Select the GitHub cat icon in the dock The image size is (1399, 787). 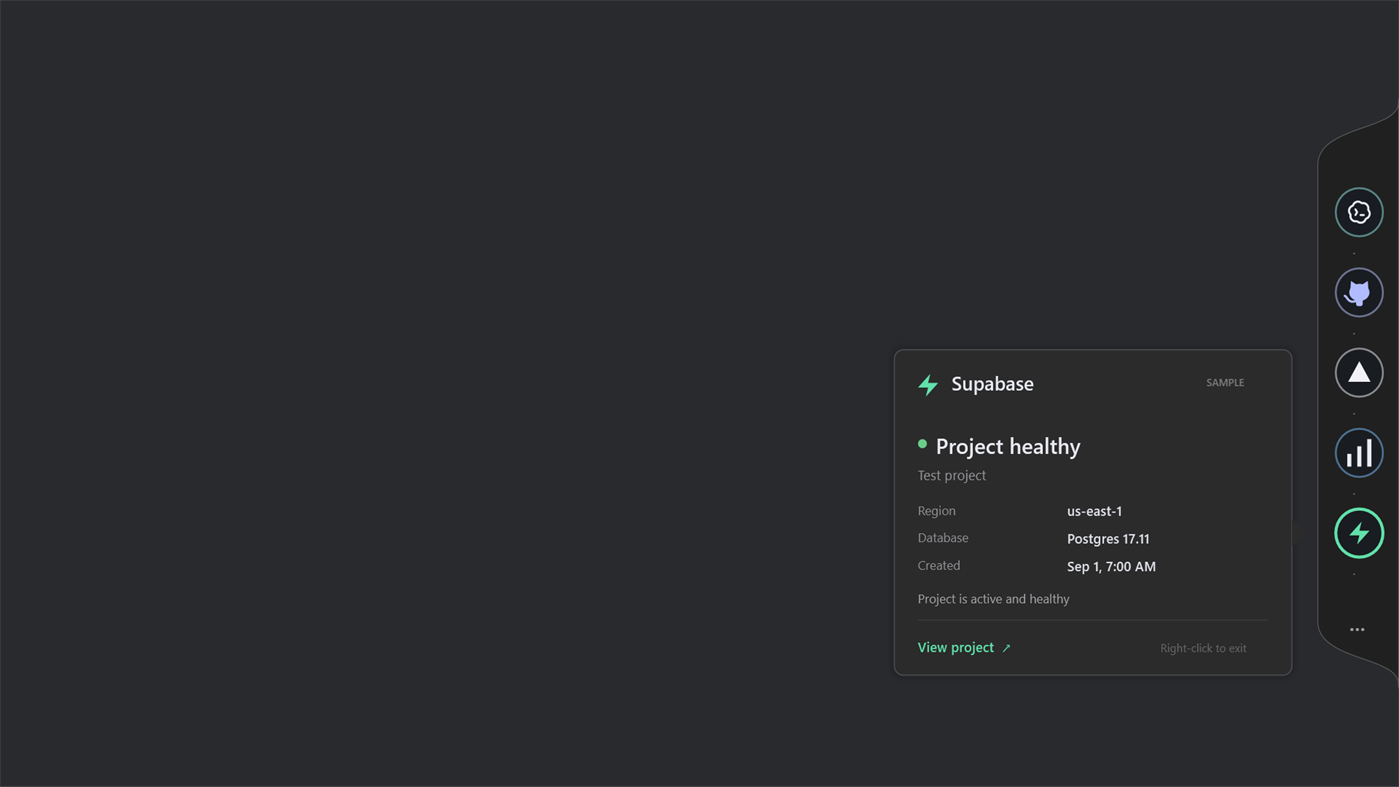tap(1359, 292)
